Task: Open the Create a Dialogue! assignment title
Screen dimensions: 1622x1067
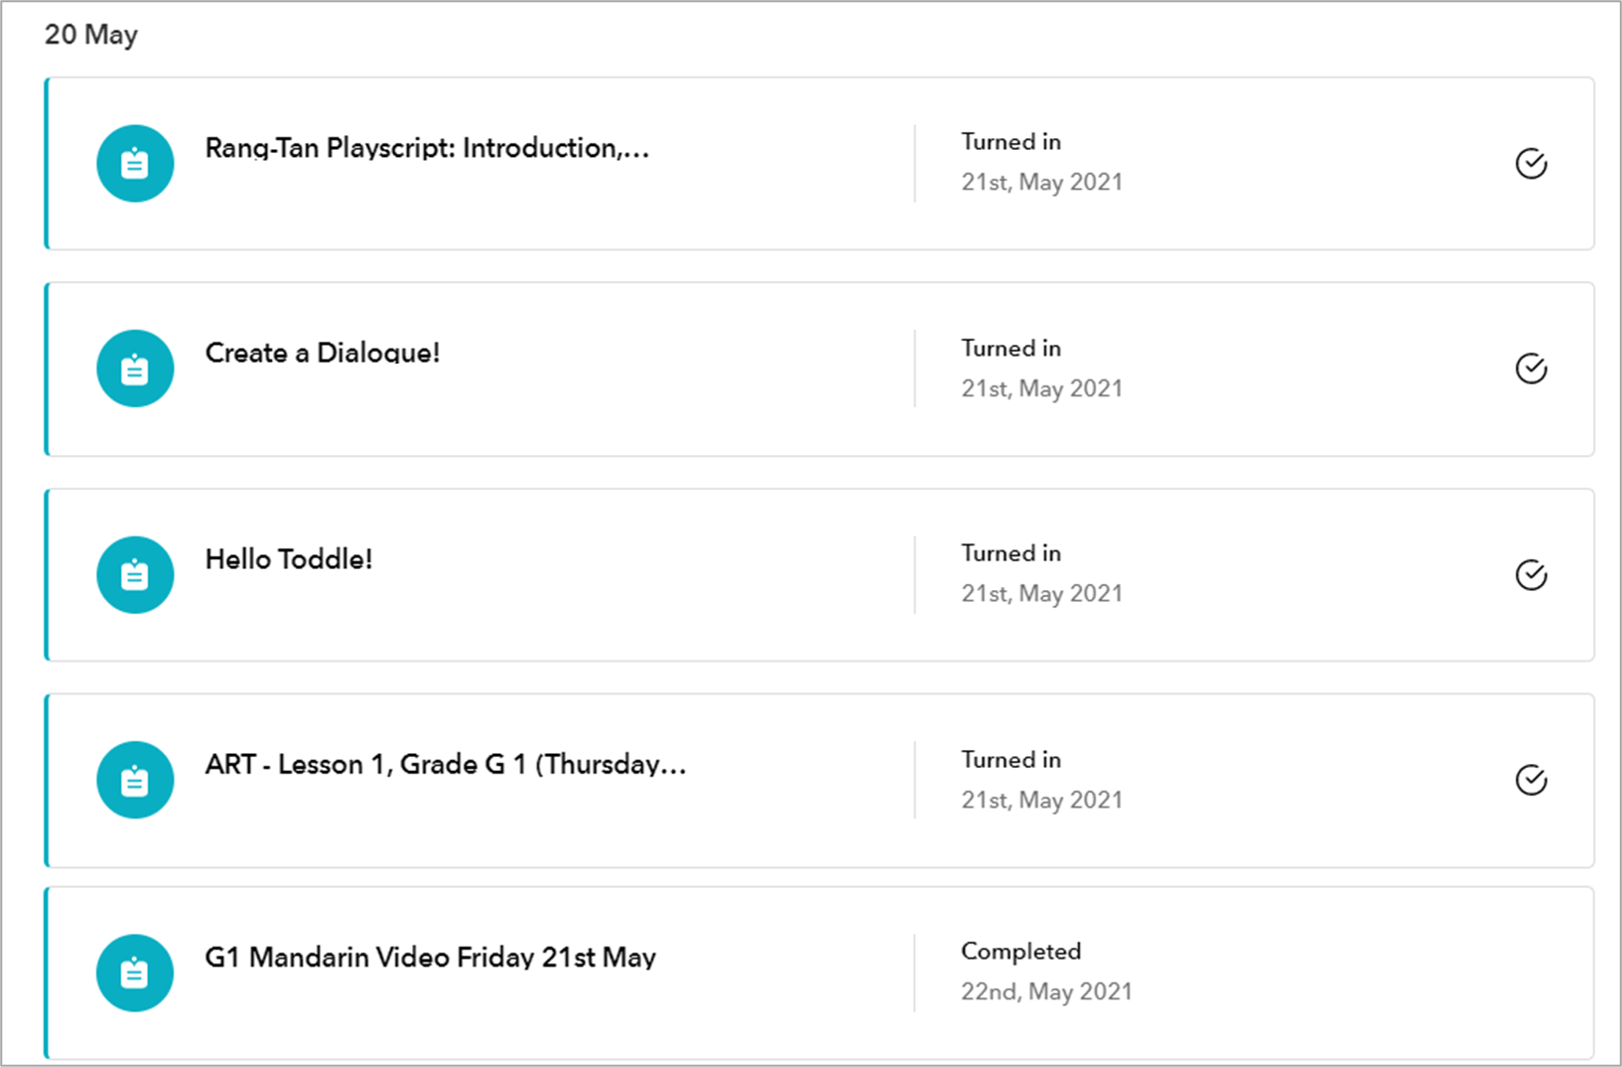Action: click(x=322, y=353)
